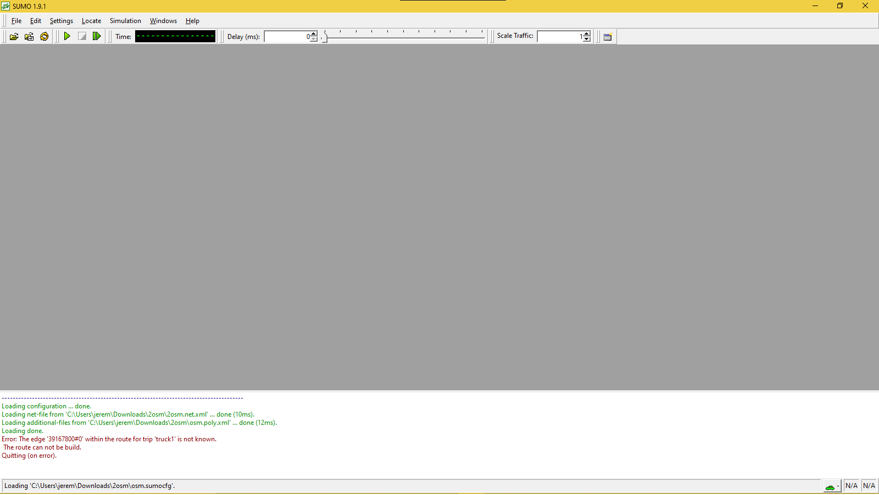Click the screenshot icon after Scale Traffic

click(607, 37)
